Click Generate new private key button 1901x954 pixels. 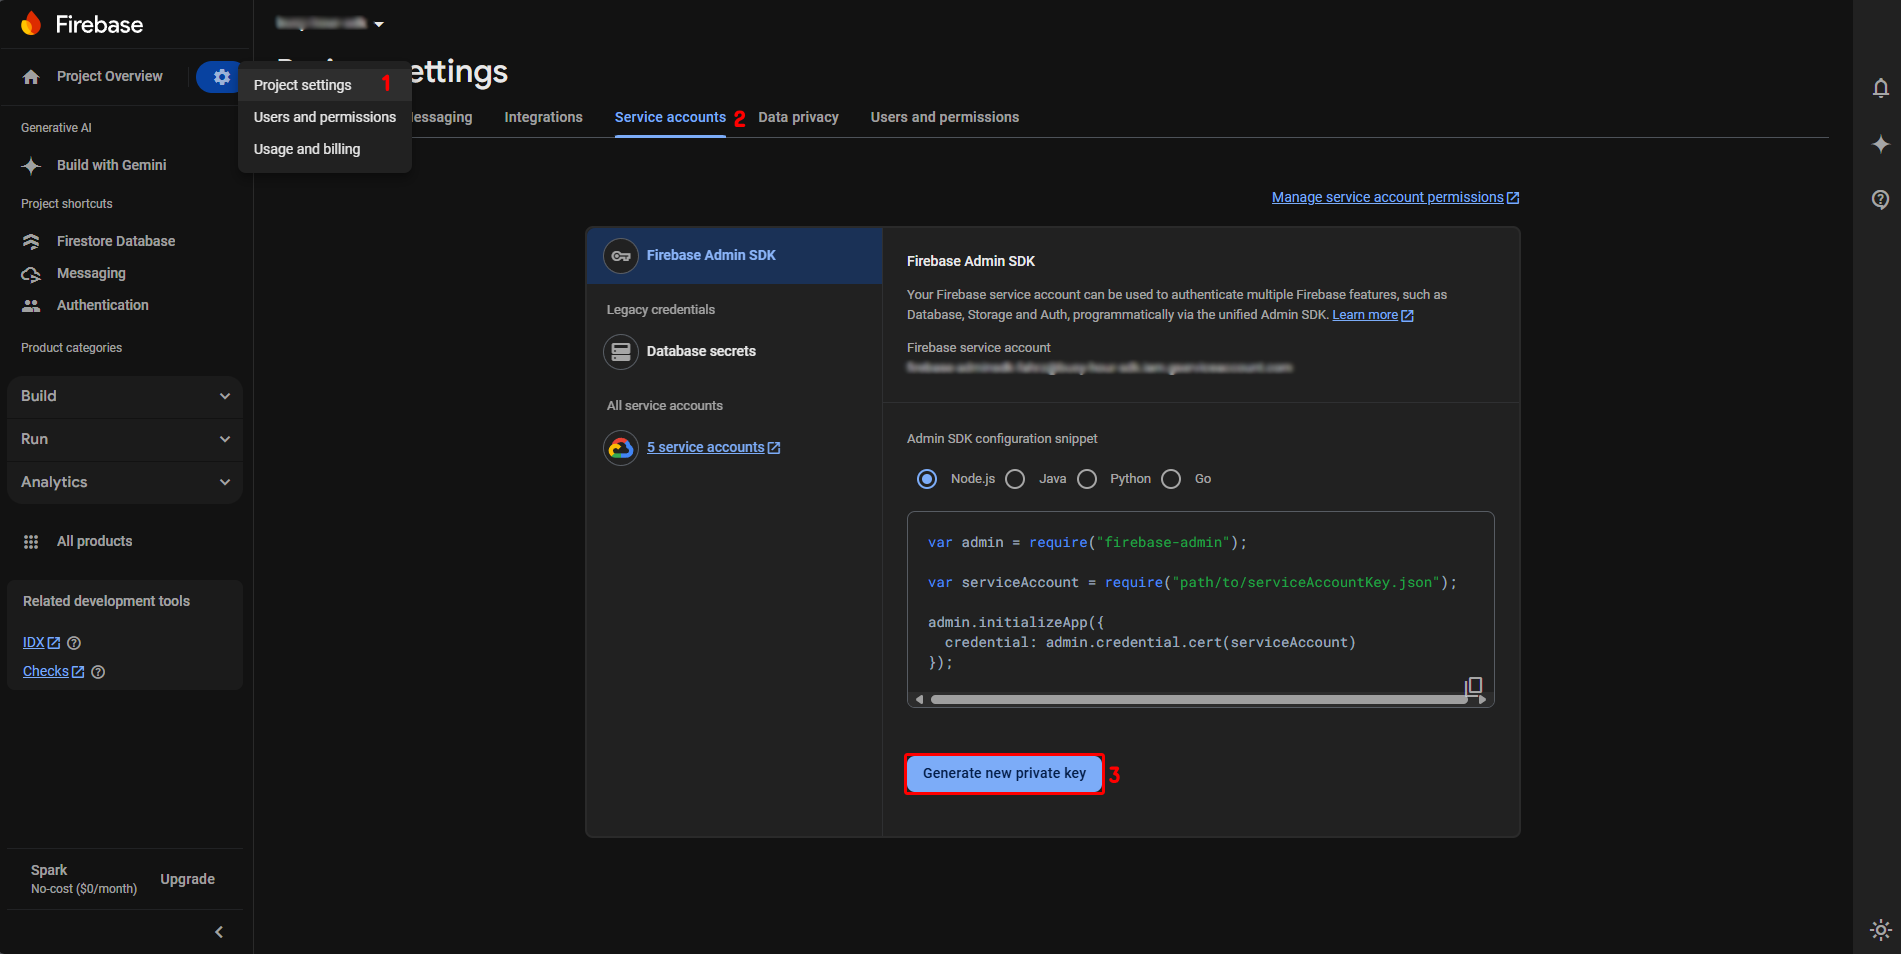pos(1004,773)
